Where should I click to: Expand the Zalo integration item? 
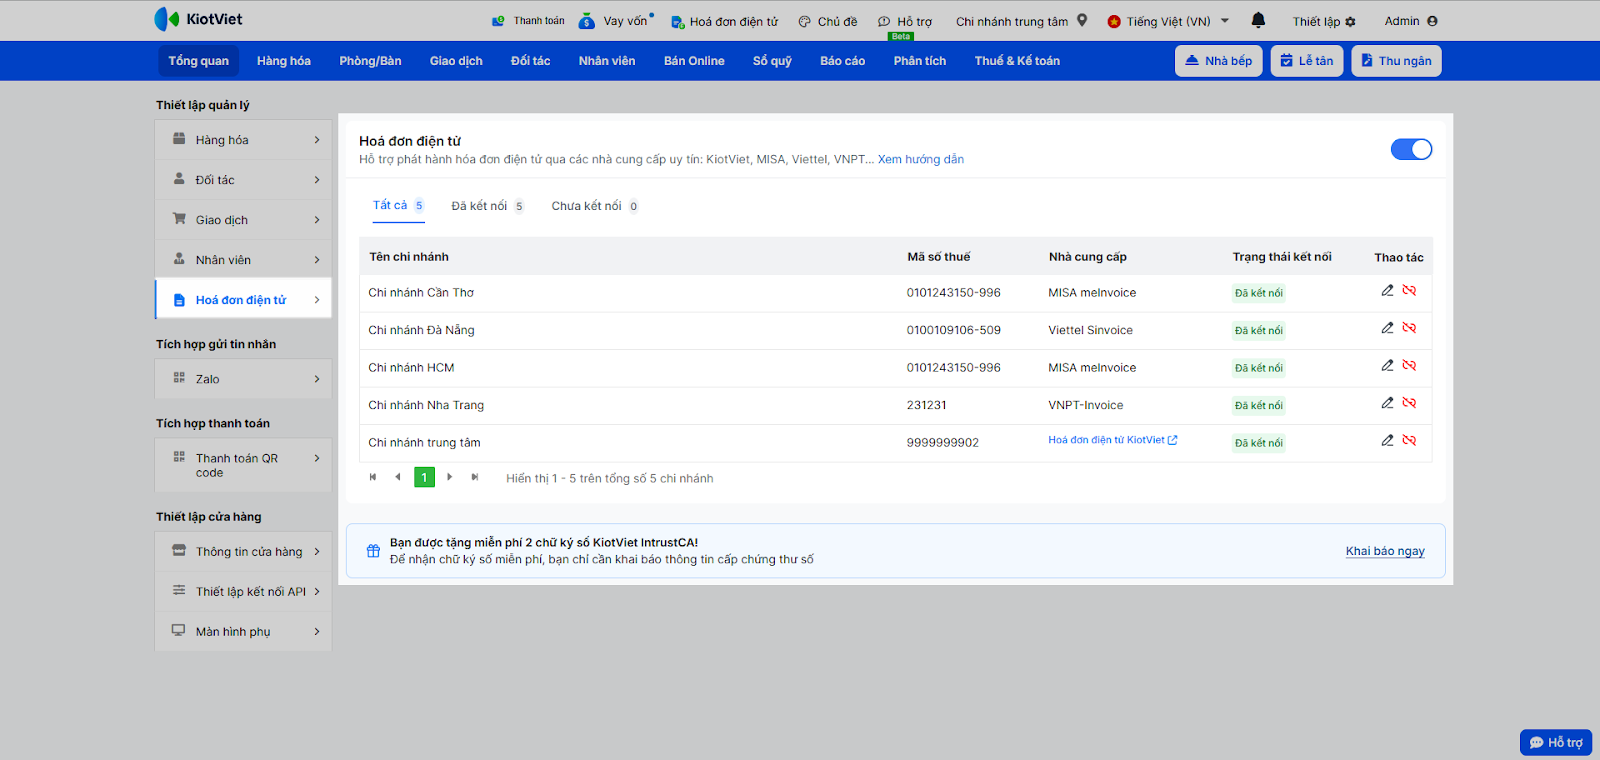click(243, 379)
